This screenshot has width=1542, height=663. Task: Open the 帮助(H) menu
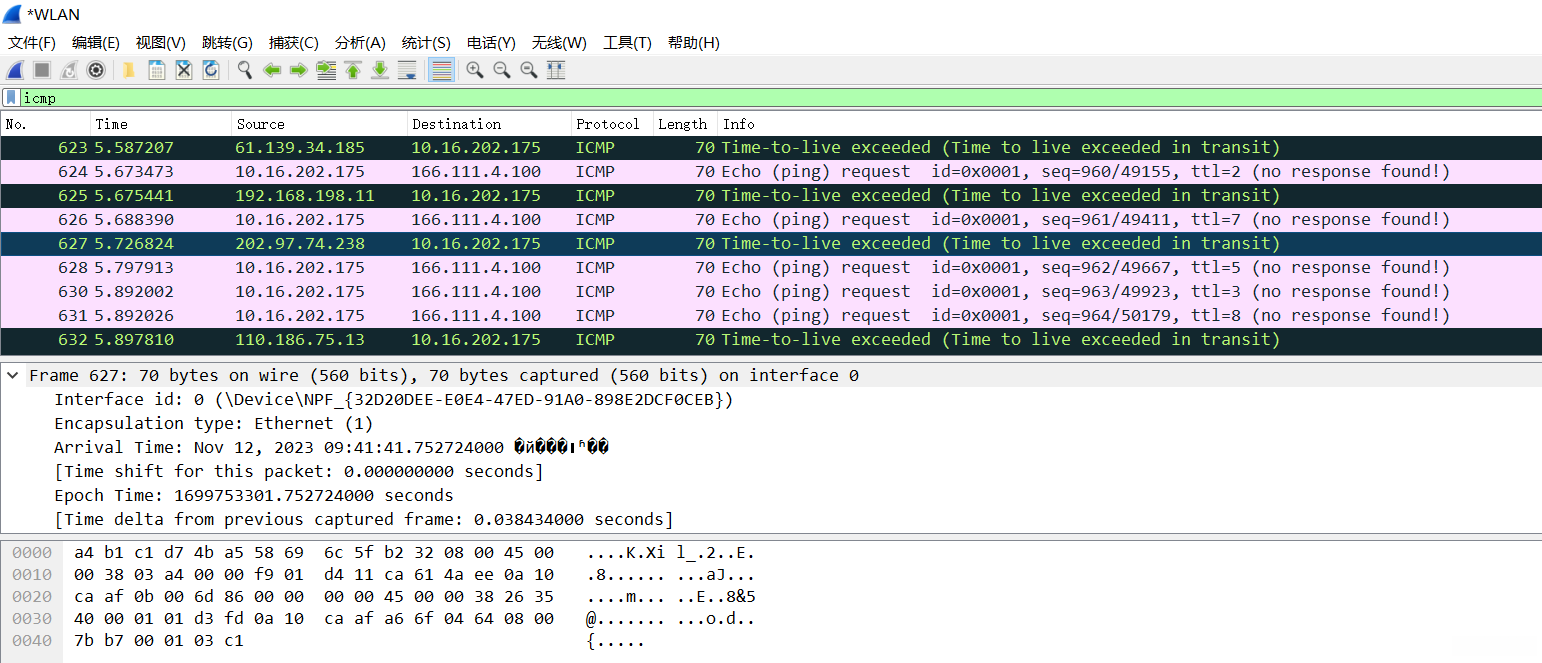[694, 43]
